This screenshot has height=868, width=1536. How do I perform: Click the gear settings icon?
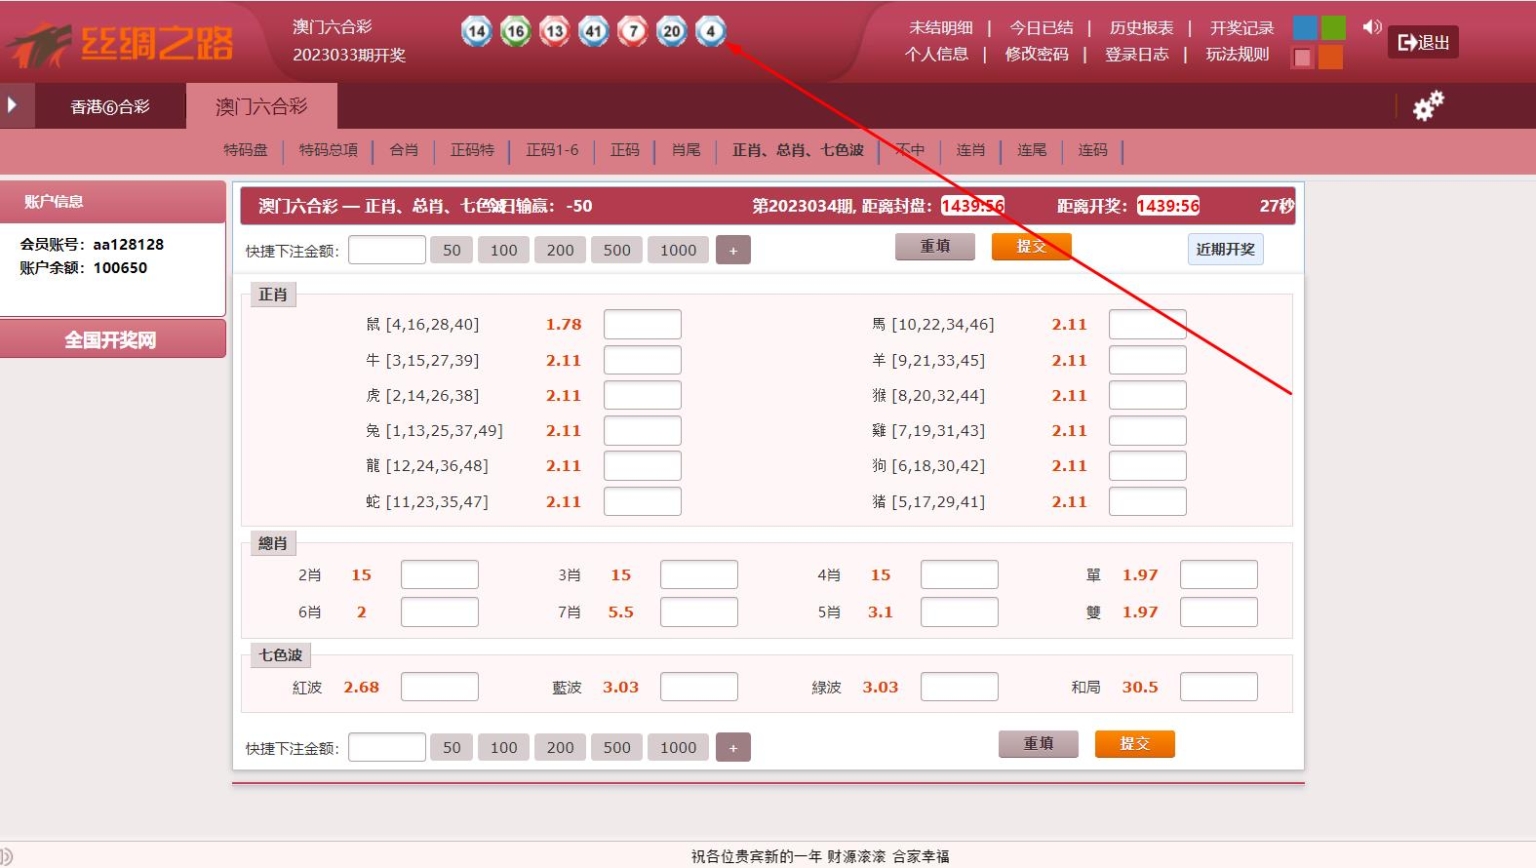coord(1428,106)
